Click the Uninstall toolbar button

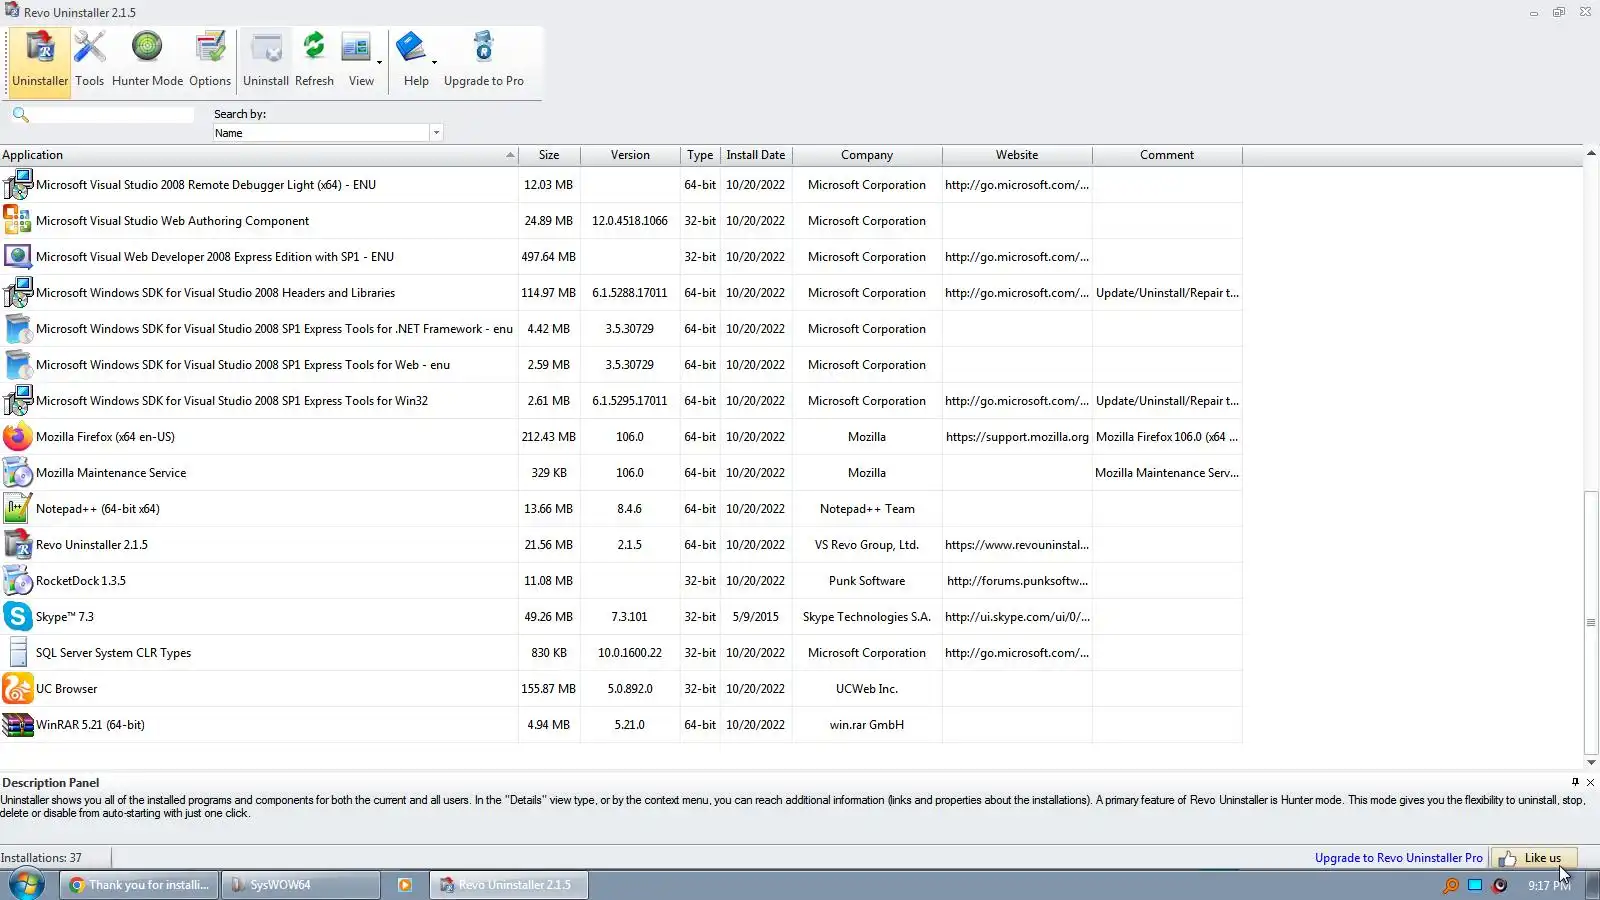click(266, 62)
